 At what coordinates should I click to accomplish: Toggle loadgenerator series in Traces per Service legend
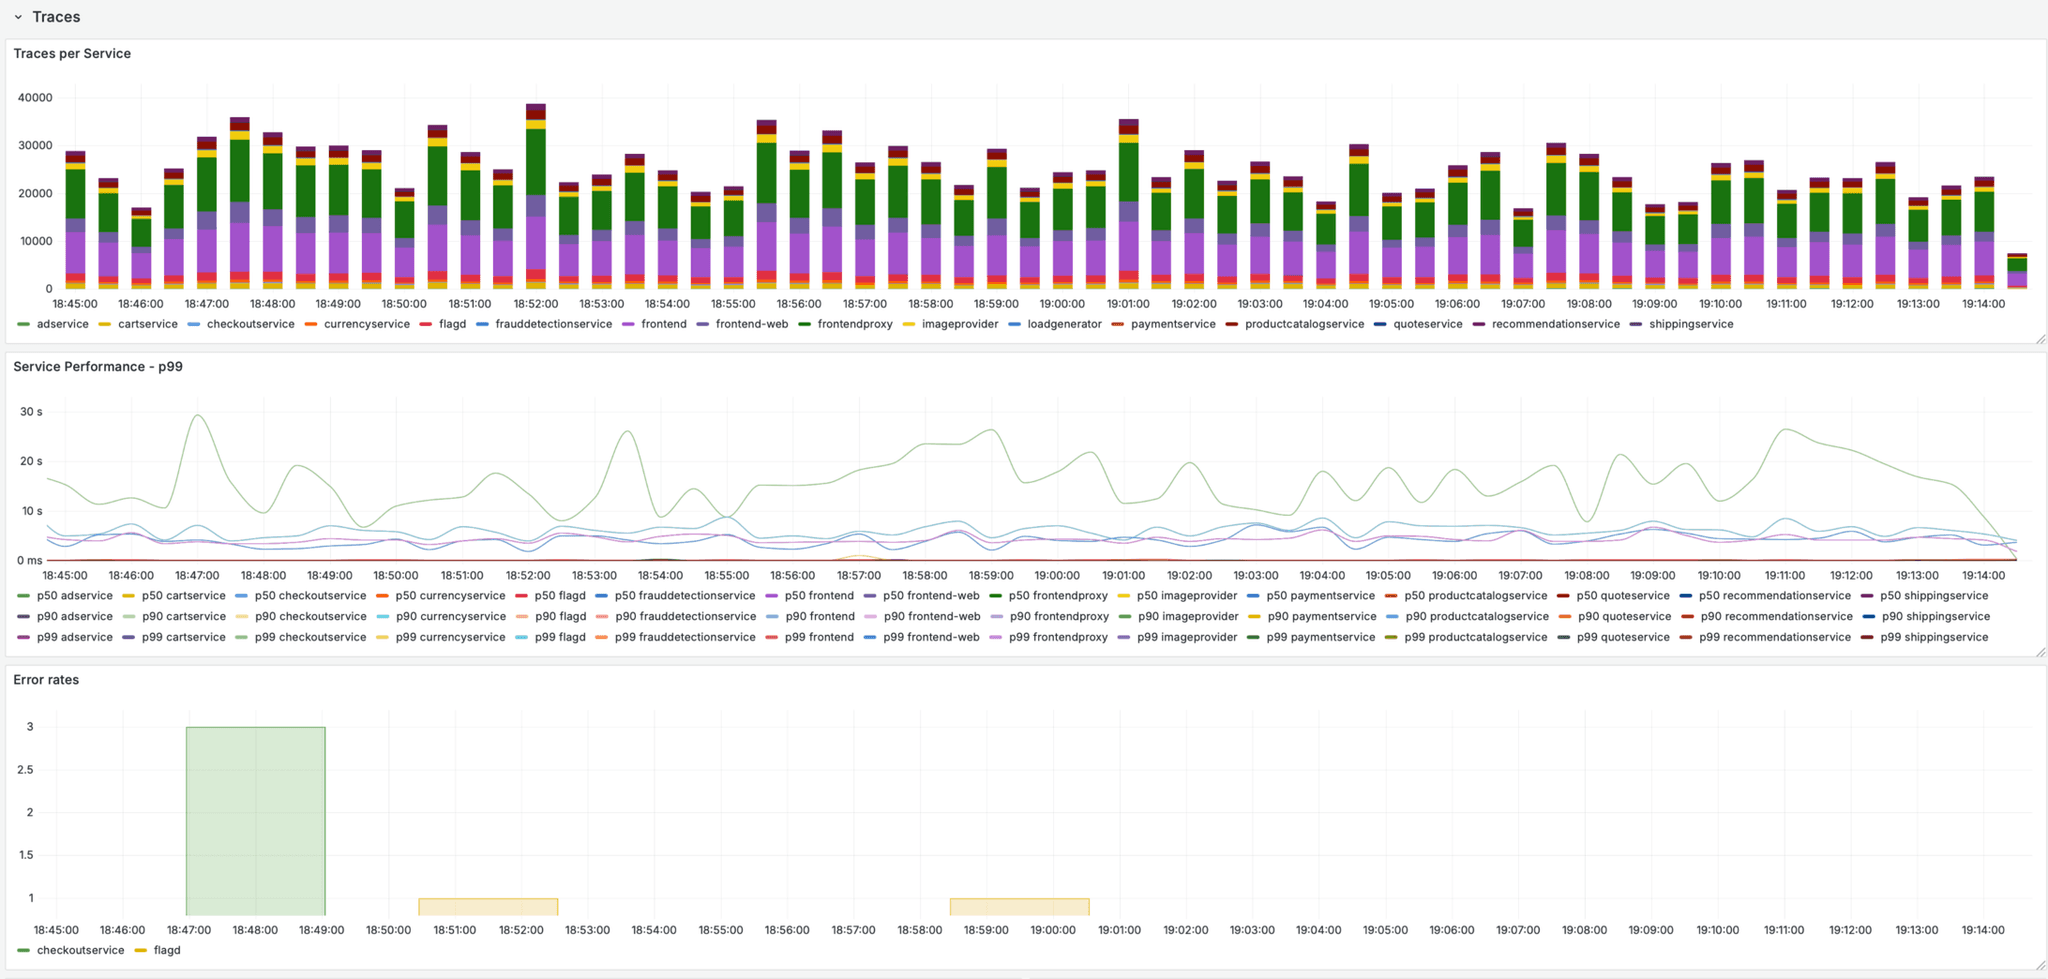pos(1064,324)
